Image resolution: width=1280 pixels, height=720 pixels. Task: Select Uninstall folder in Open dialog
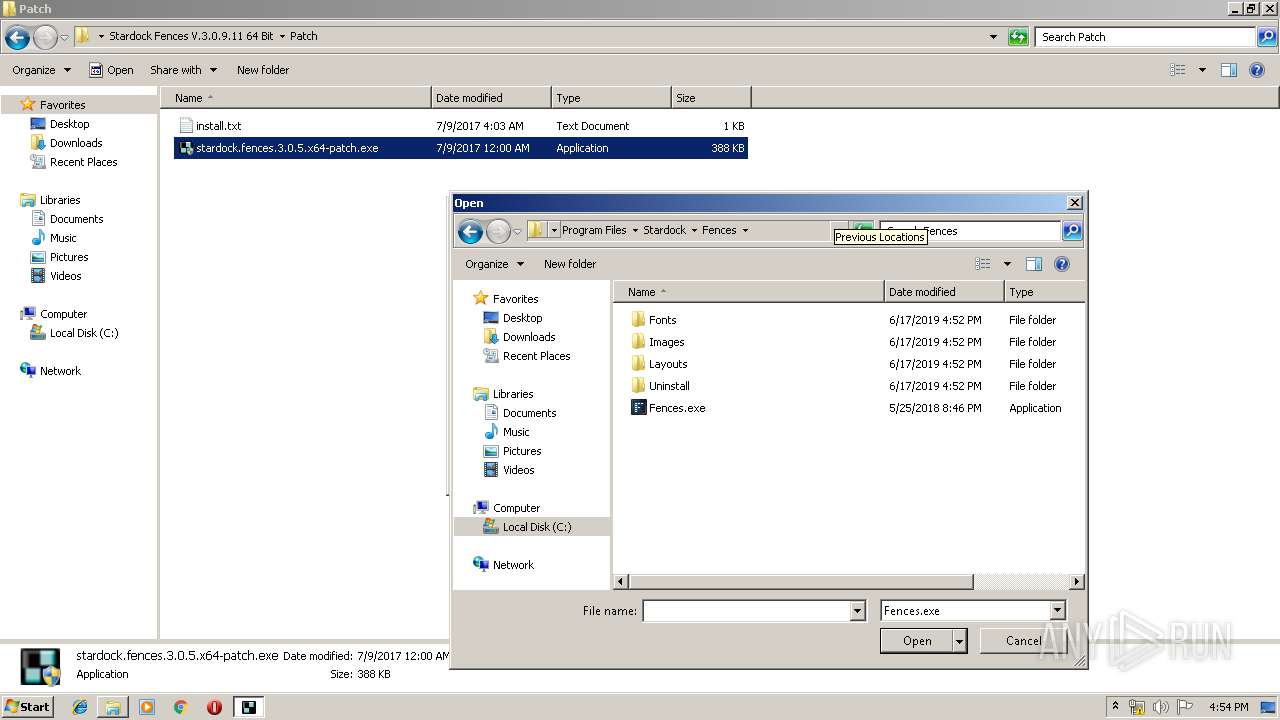660,386
